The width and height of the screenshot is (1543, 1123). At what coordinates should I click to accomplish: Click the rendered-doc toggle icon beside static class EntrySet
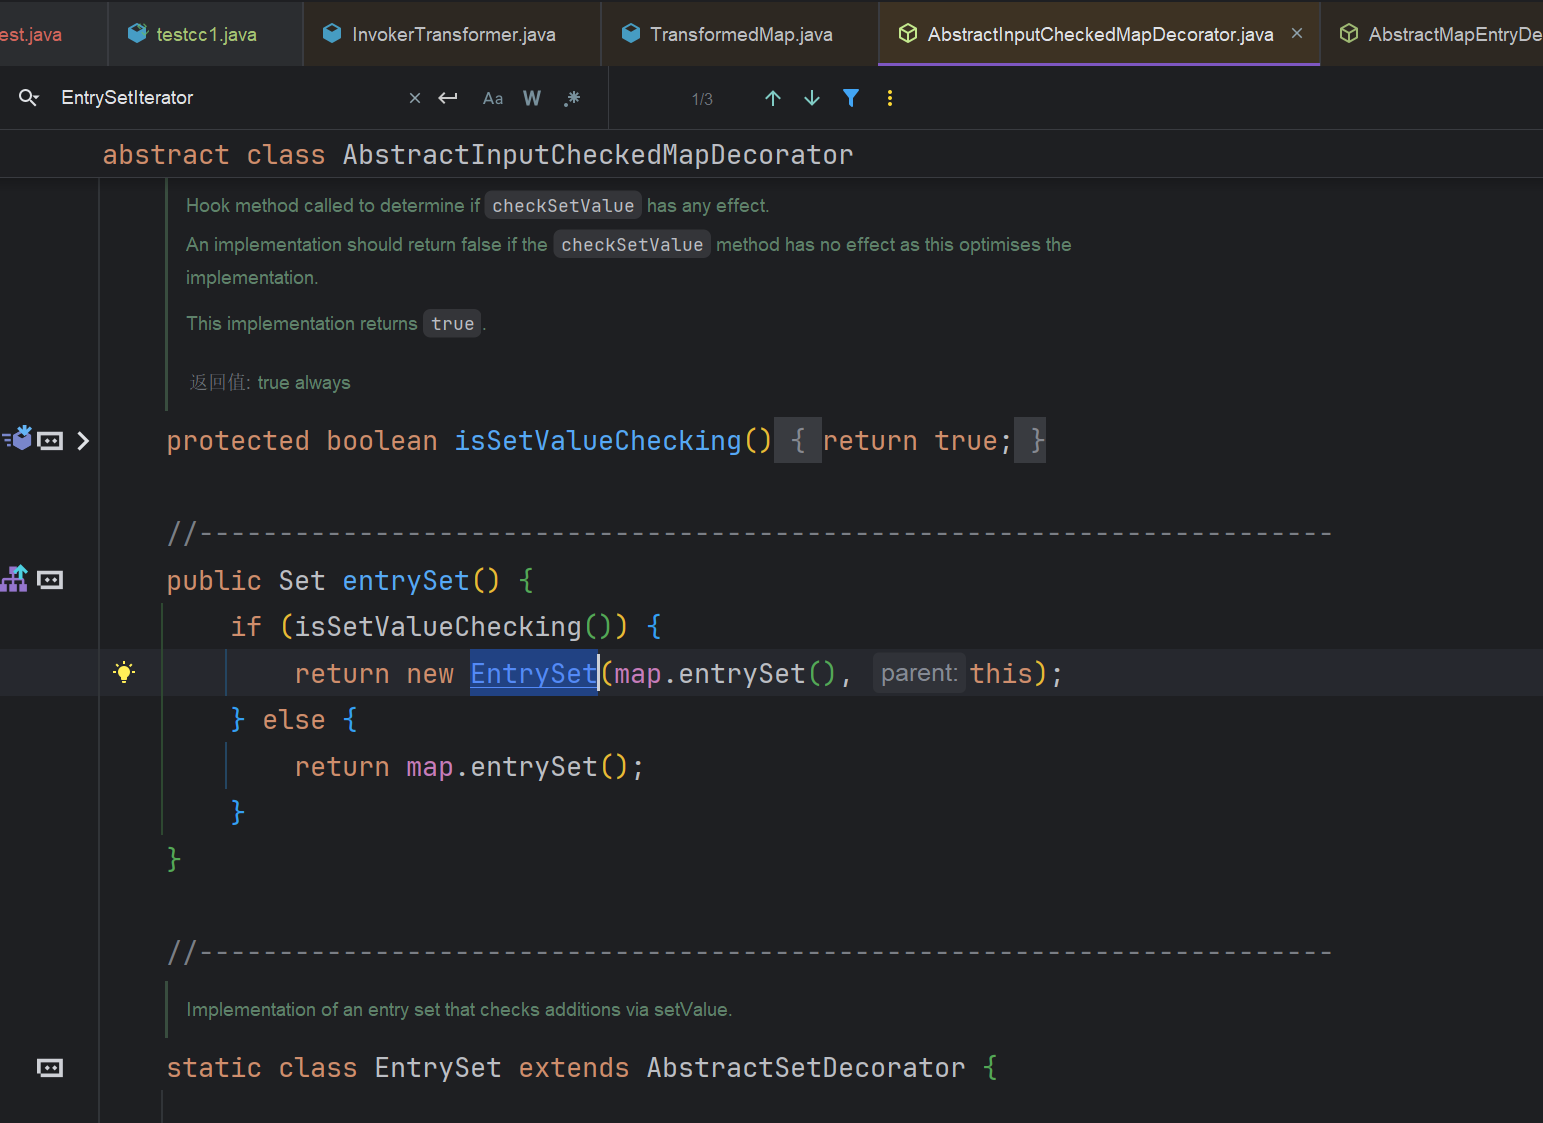(x=50, y=1068)
